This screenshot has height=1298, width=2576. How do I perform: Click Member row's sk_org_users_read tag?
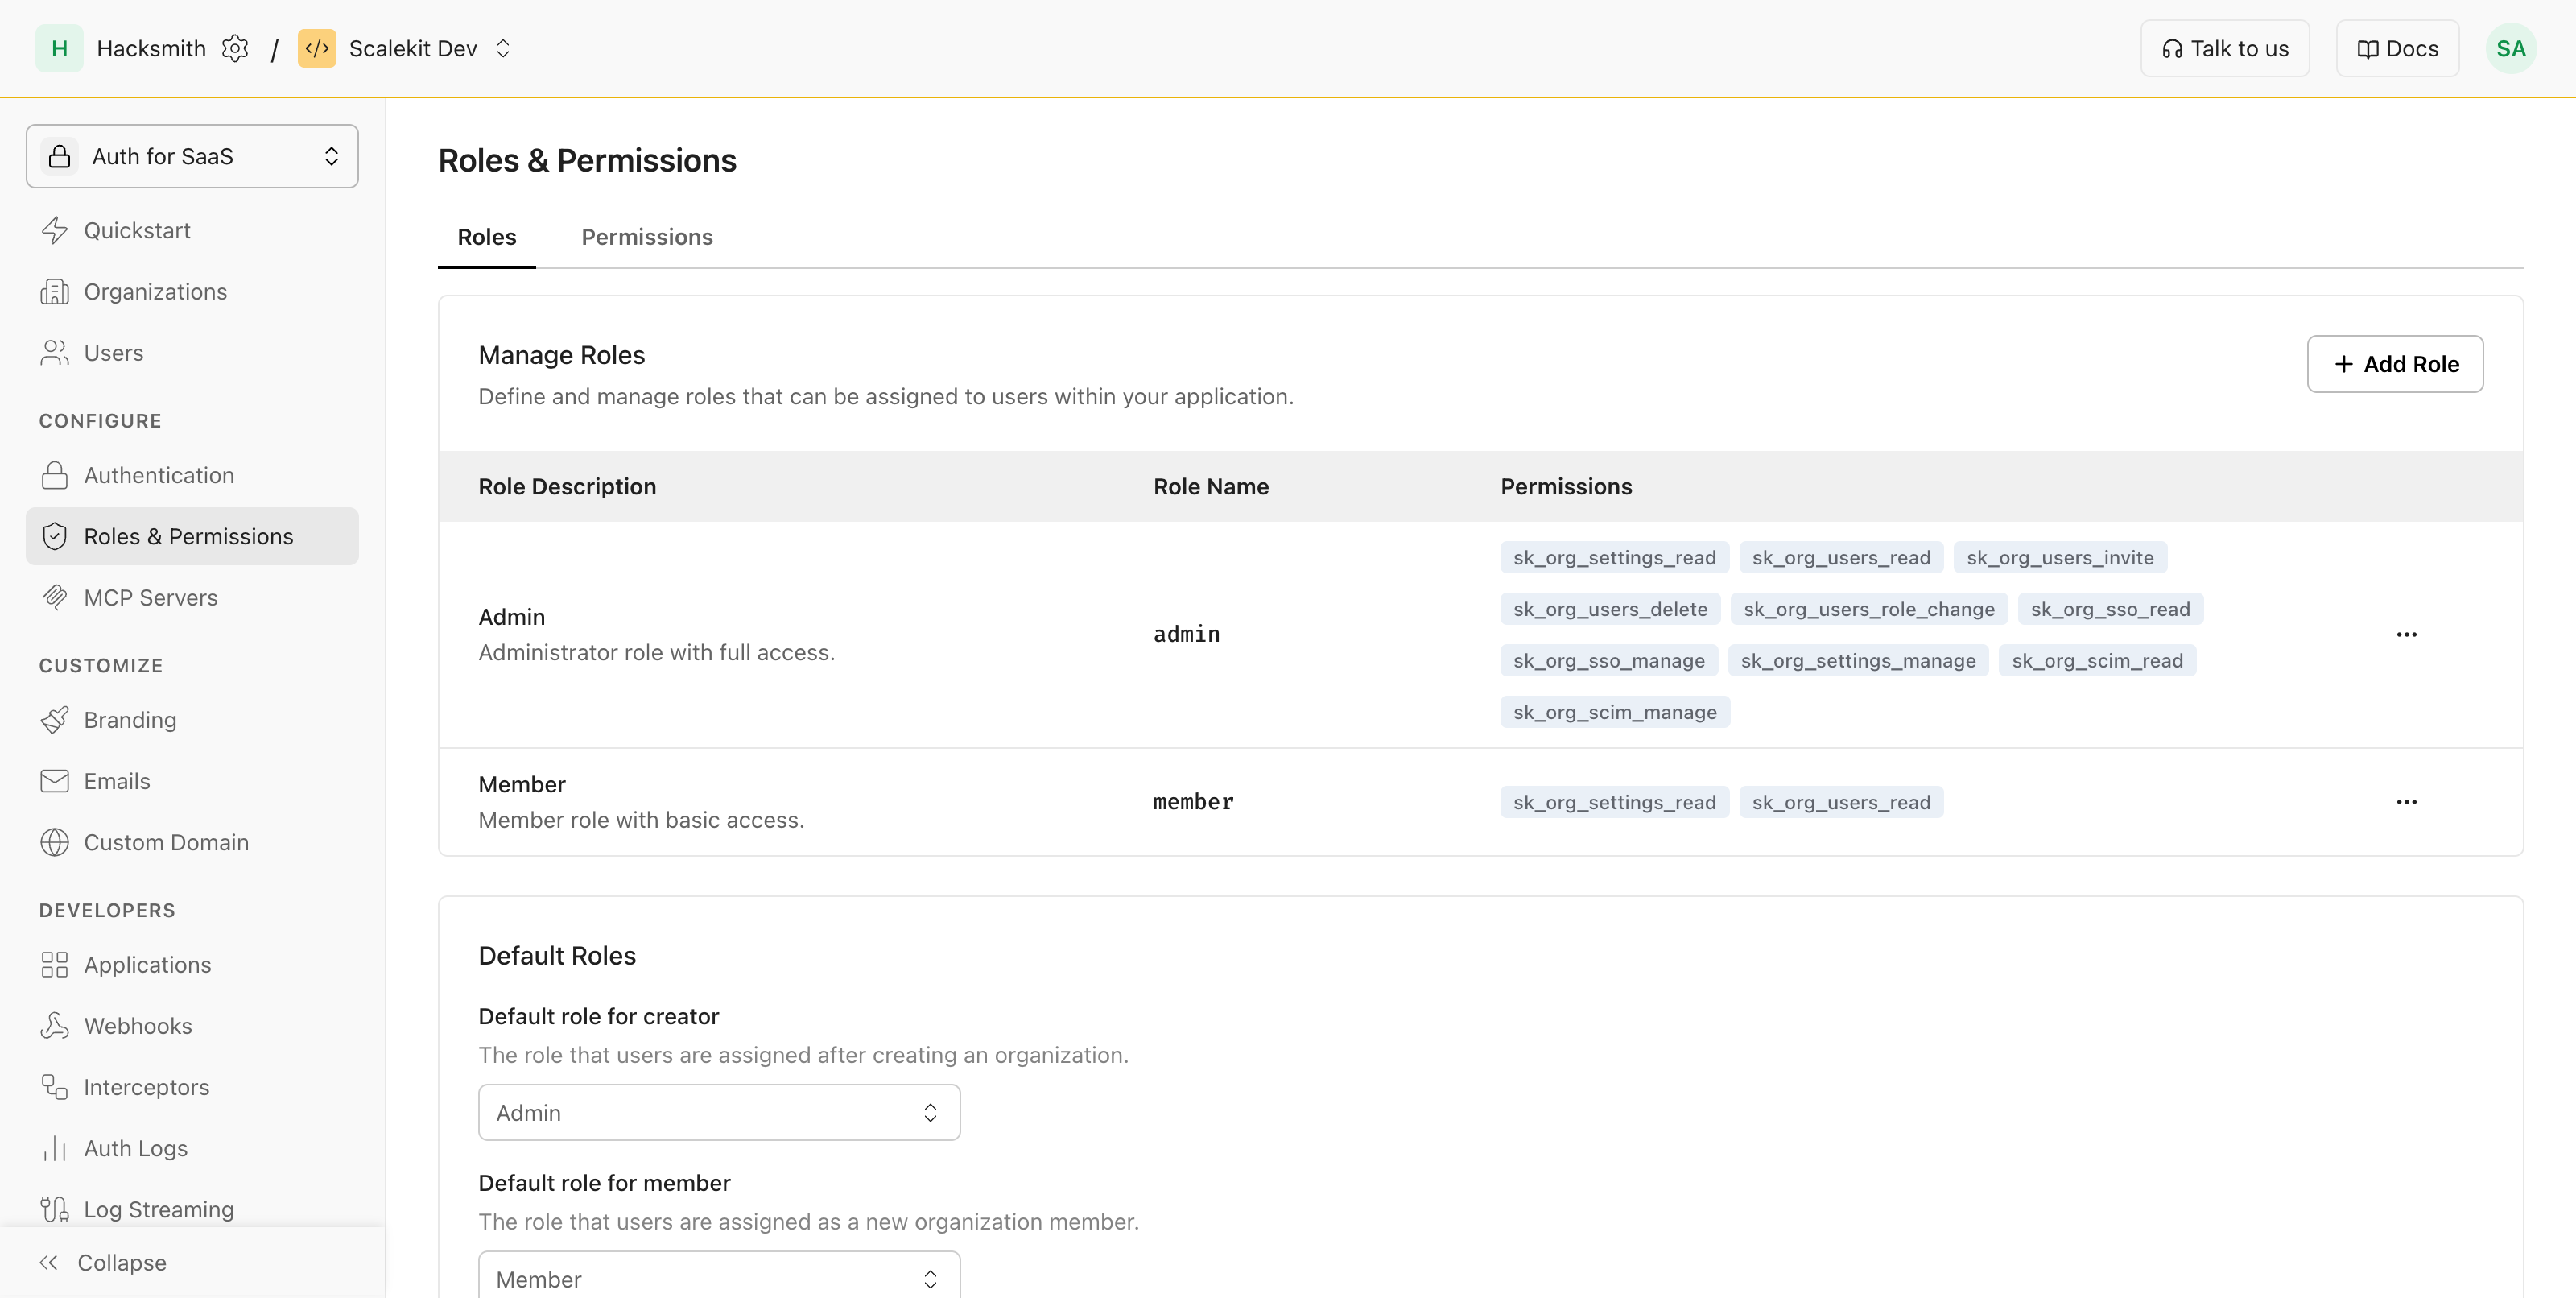[1841, 802]
